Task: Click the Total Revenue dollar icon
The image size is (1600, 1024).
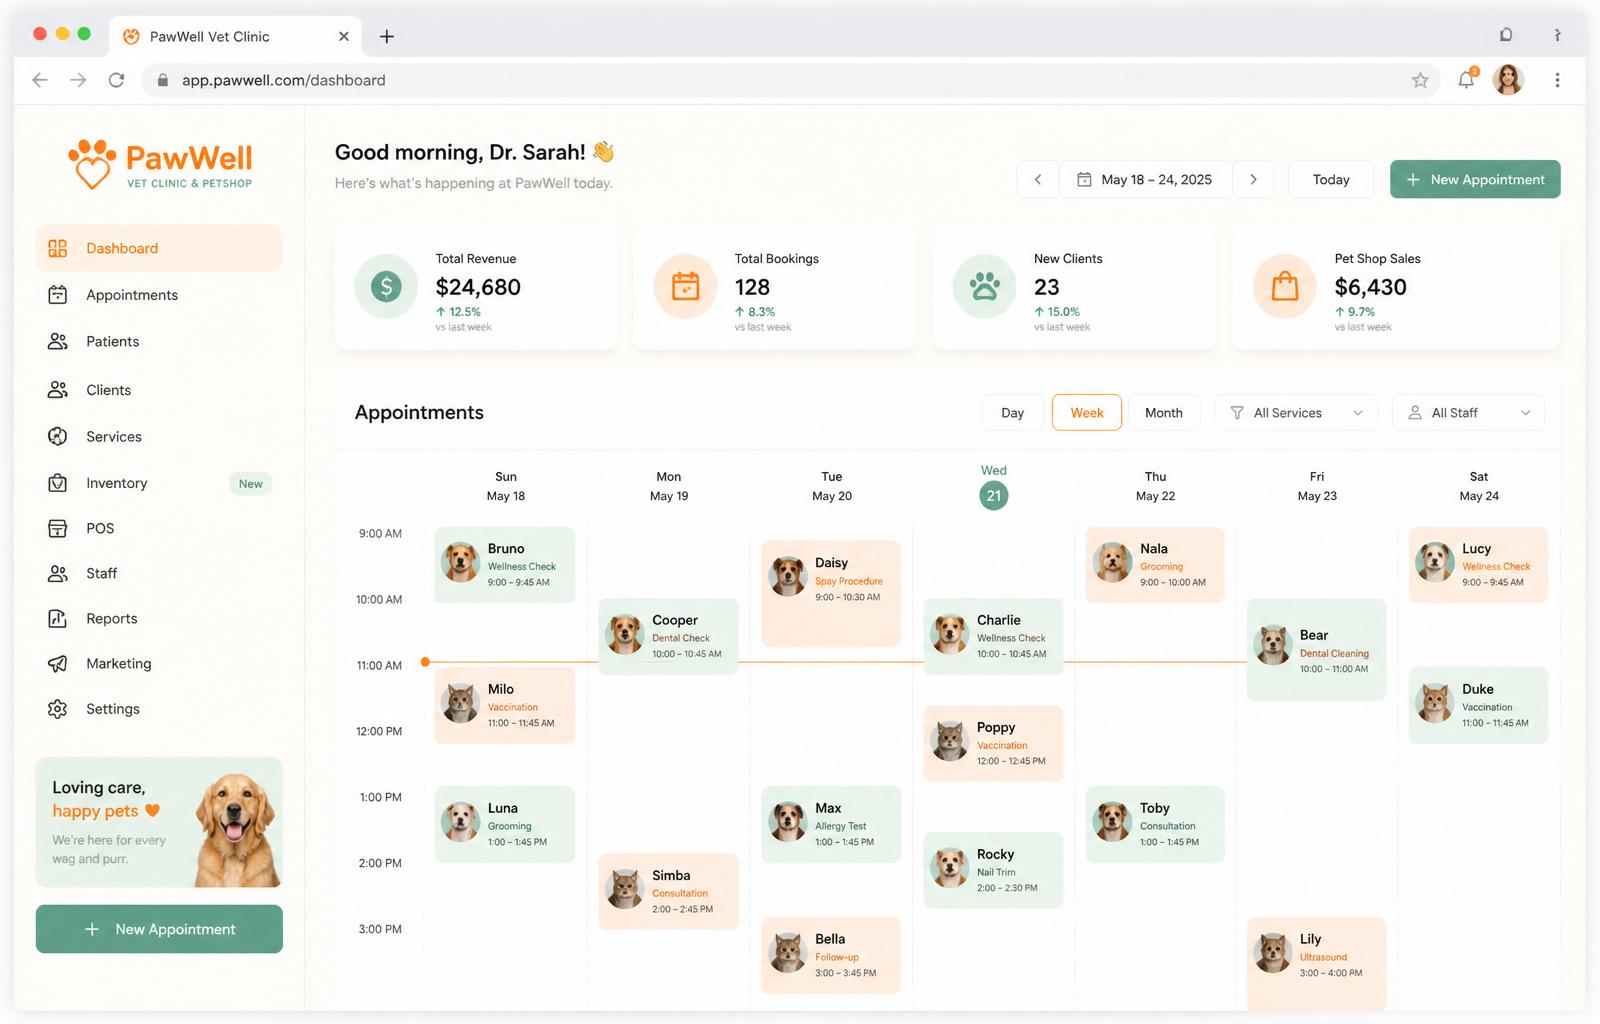Action: [x=386, y=287]
